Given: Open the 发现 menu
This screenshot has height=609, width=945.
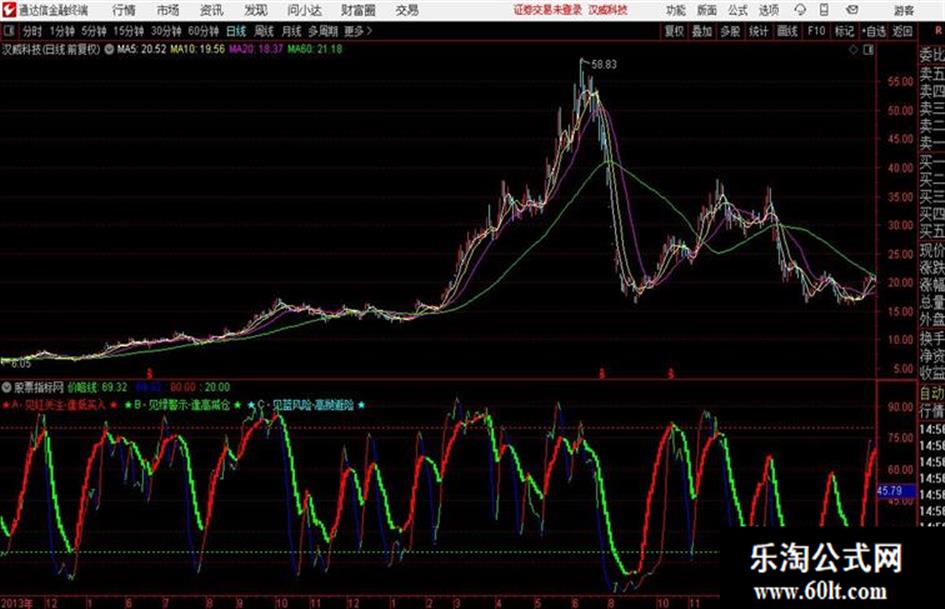Looking at the screenshot, I should 256,10.
